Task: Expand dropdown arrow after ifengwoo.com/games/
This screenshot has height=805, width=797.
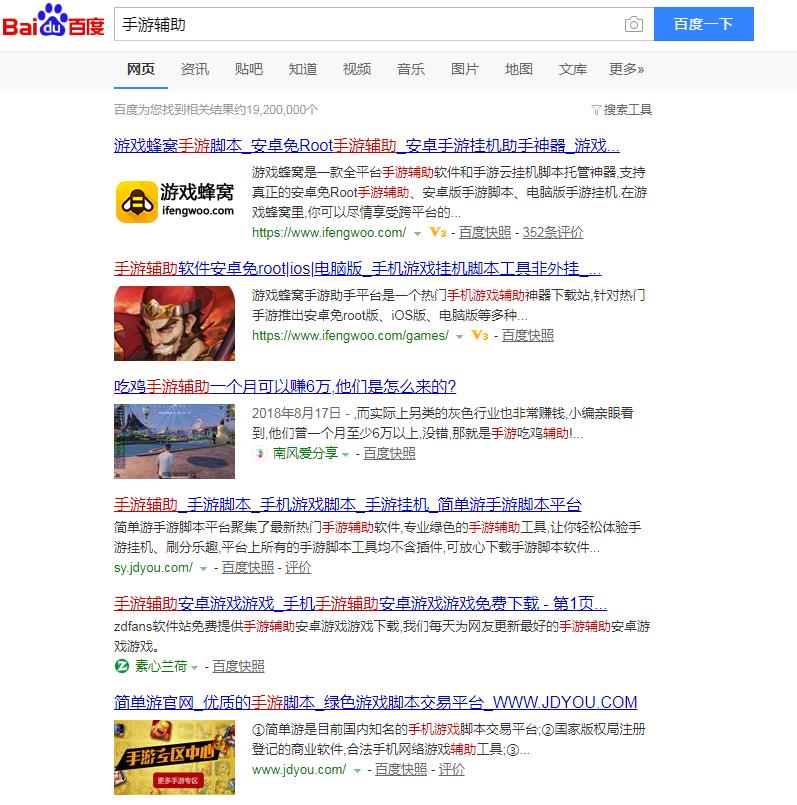Action: (460, 337)
